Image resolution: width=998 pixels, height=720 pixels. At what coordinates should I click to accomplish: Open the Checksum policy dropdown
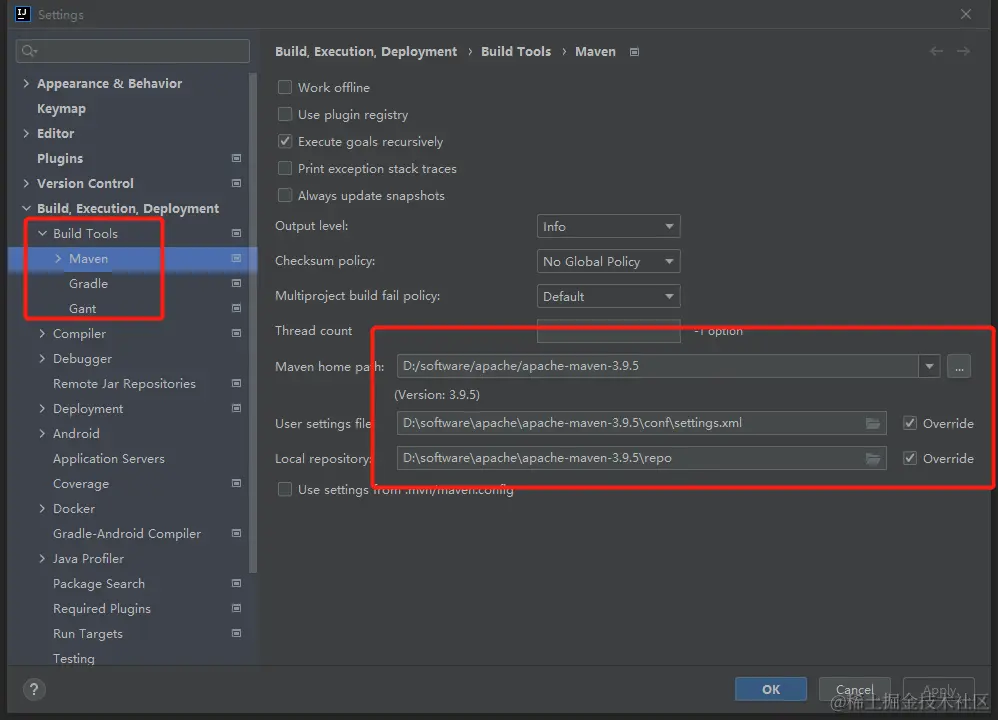(608, 262)
